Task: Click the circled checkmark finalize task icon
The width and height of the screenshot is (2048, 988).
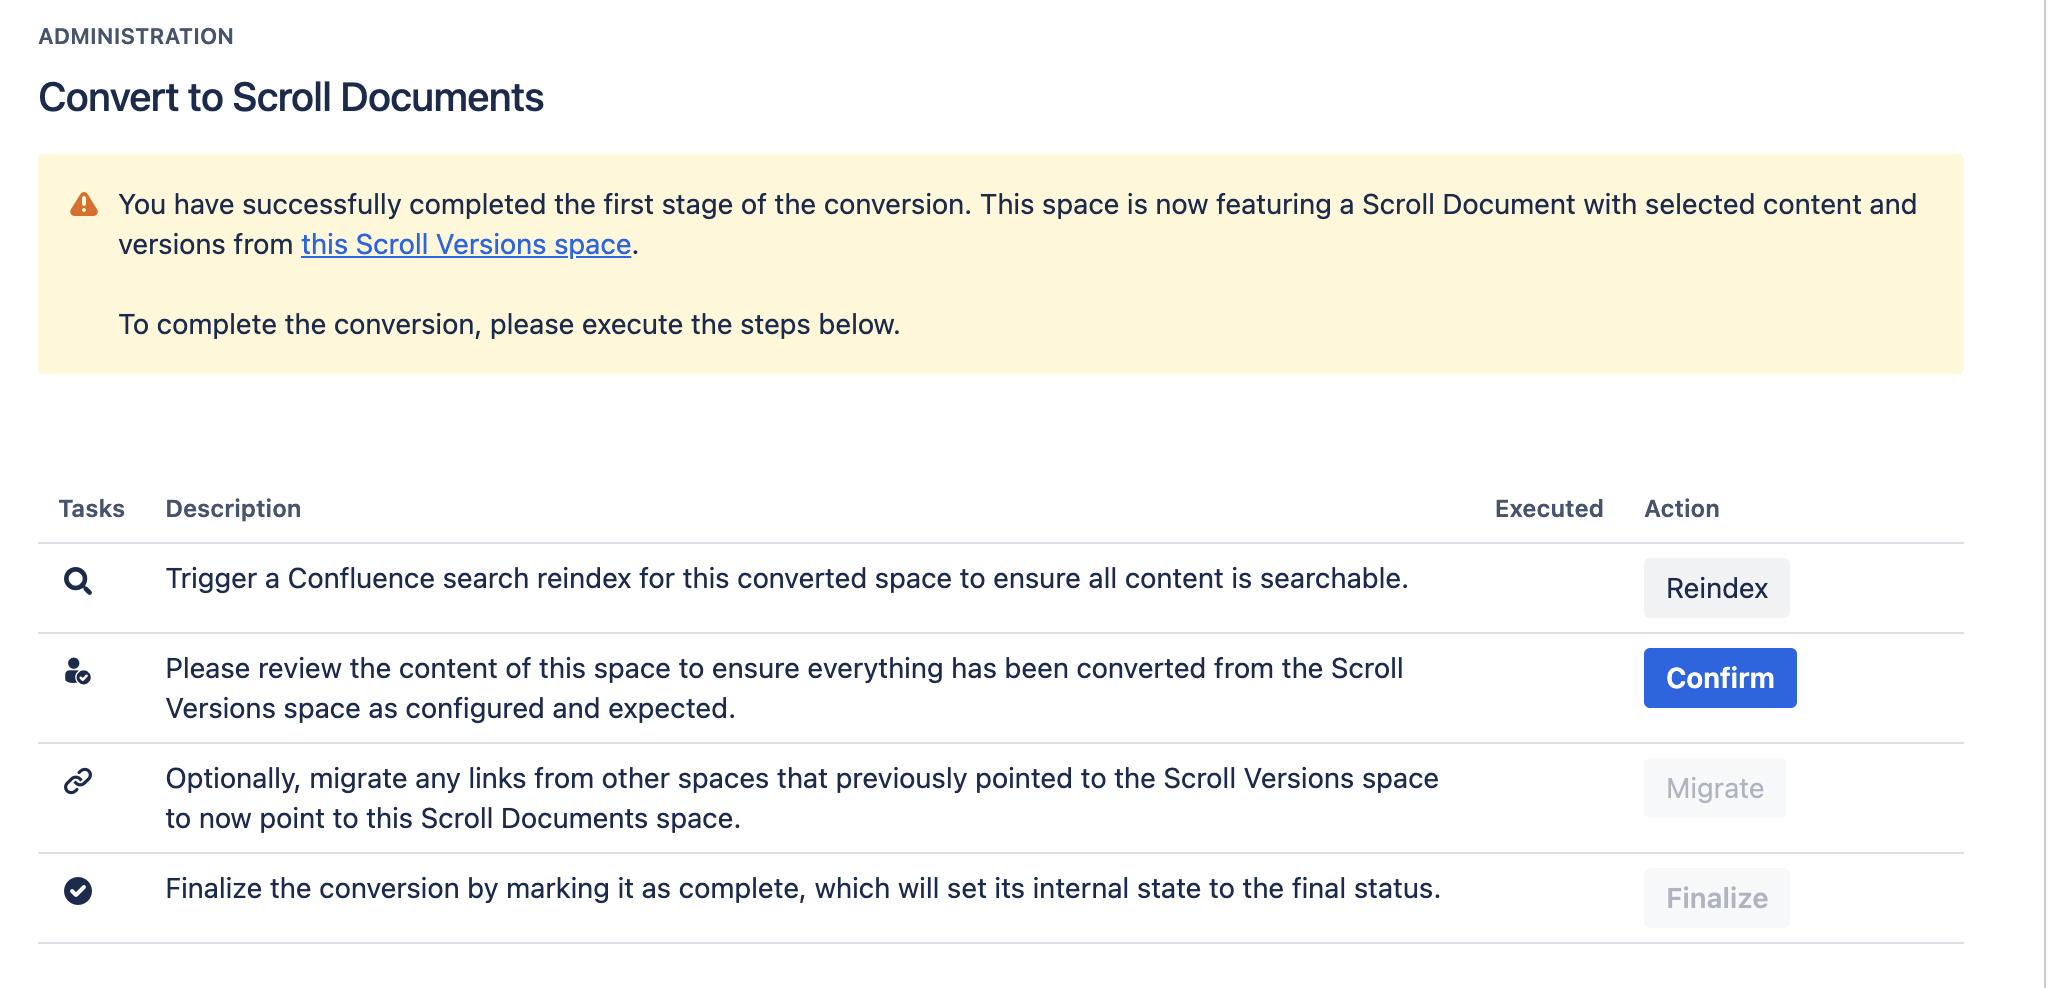Action: pyautogui.click(x=78, y=890)
